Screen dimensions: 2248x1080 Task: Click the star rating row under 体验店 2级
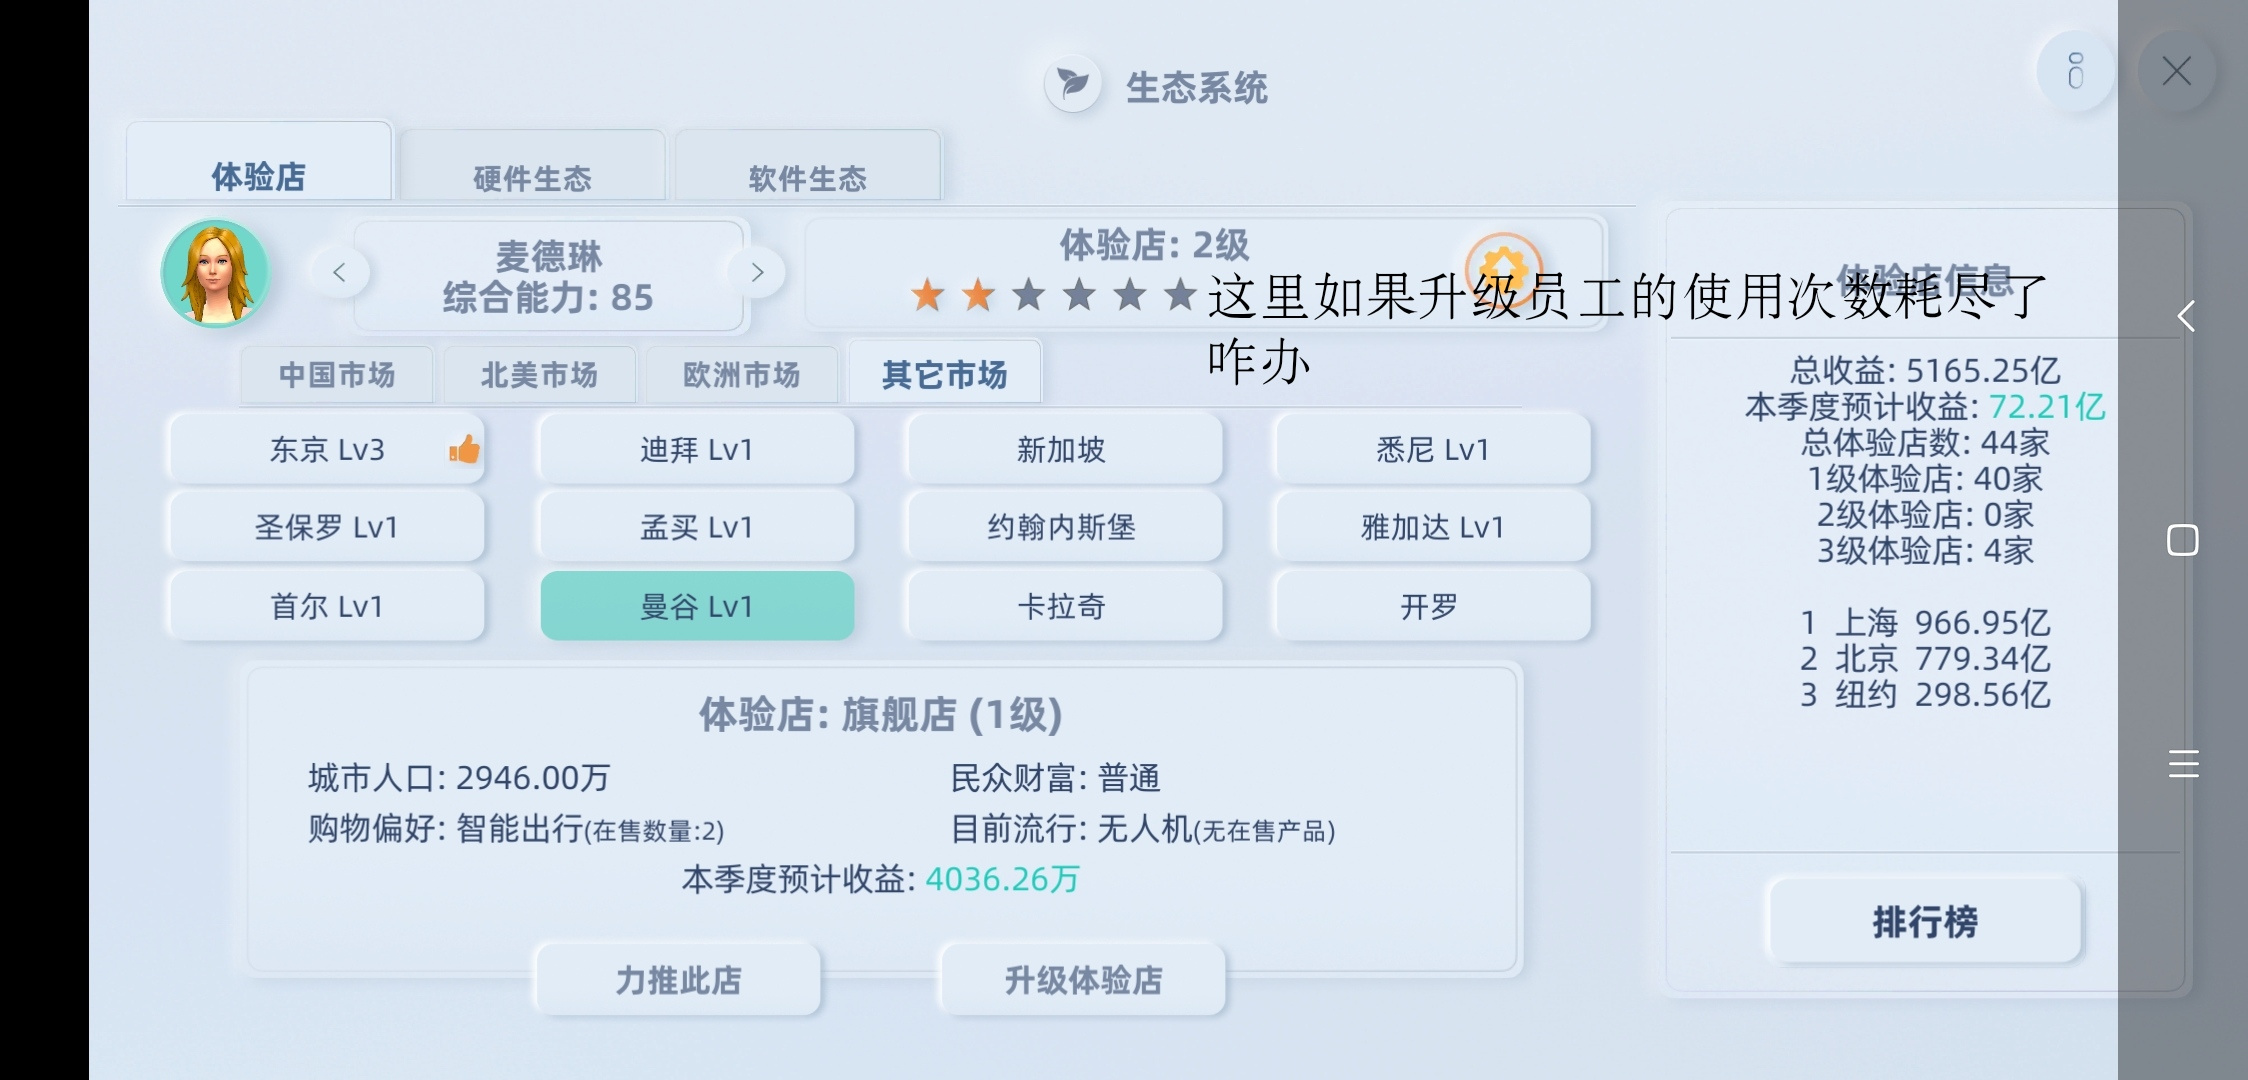(x=1053, y=295)
